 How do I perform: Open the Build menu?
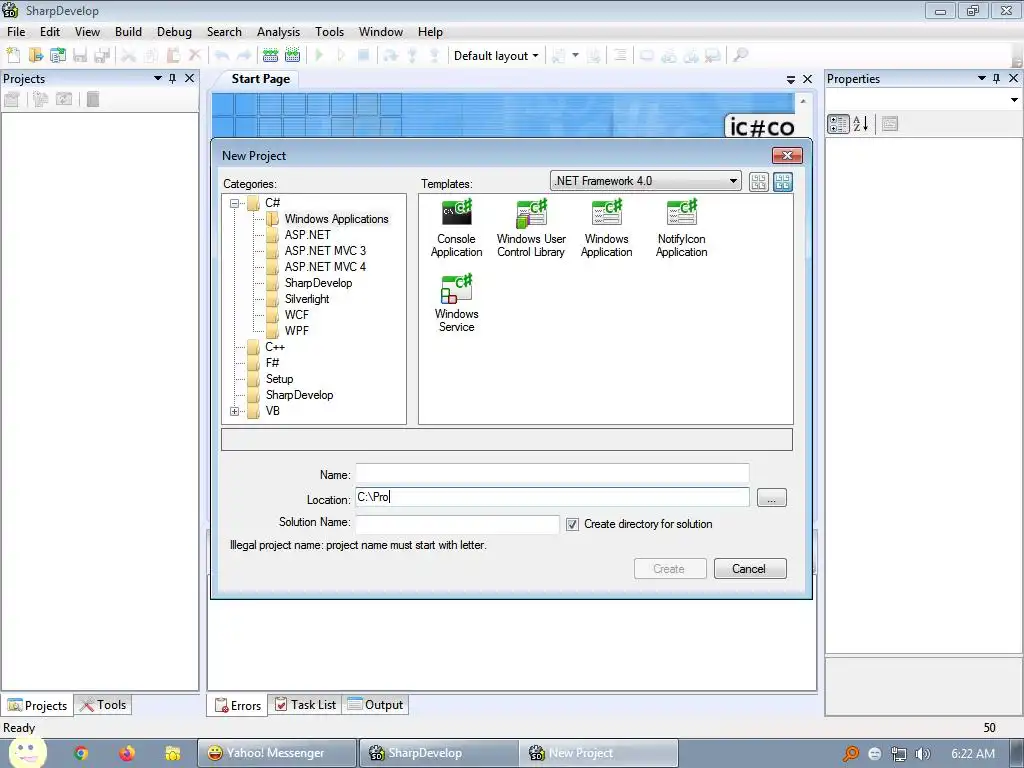click(x=128, y=31)
